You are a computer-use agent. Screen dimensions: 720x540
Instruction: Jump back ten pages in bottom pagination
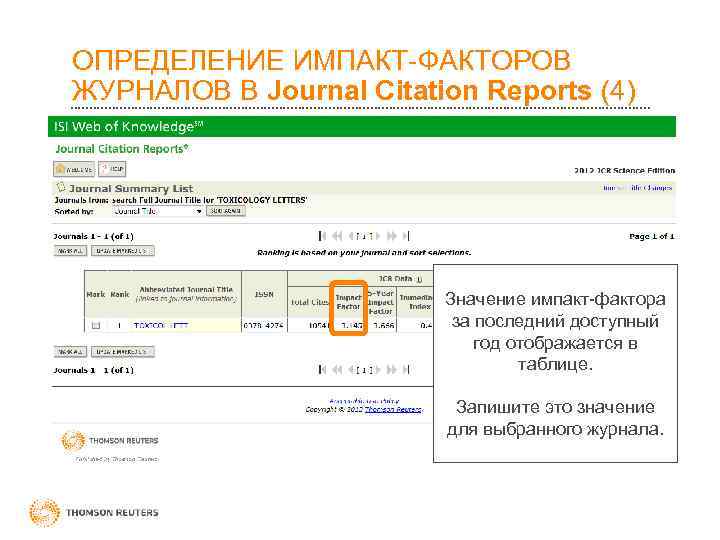338,370
